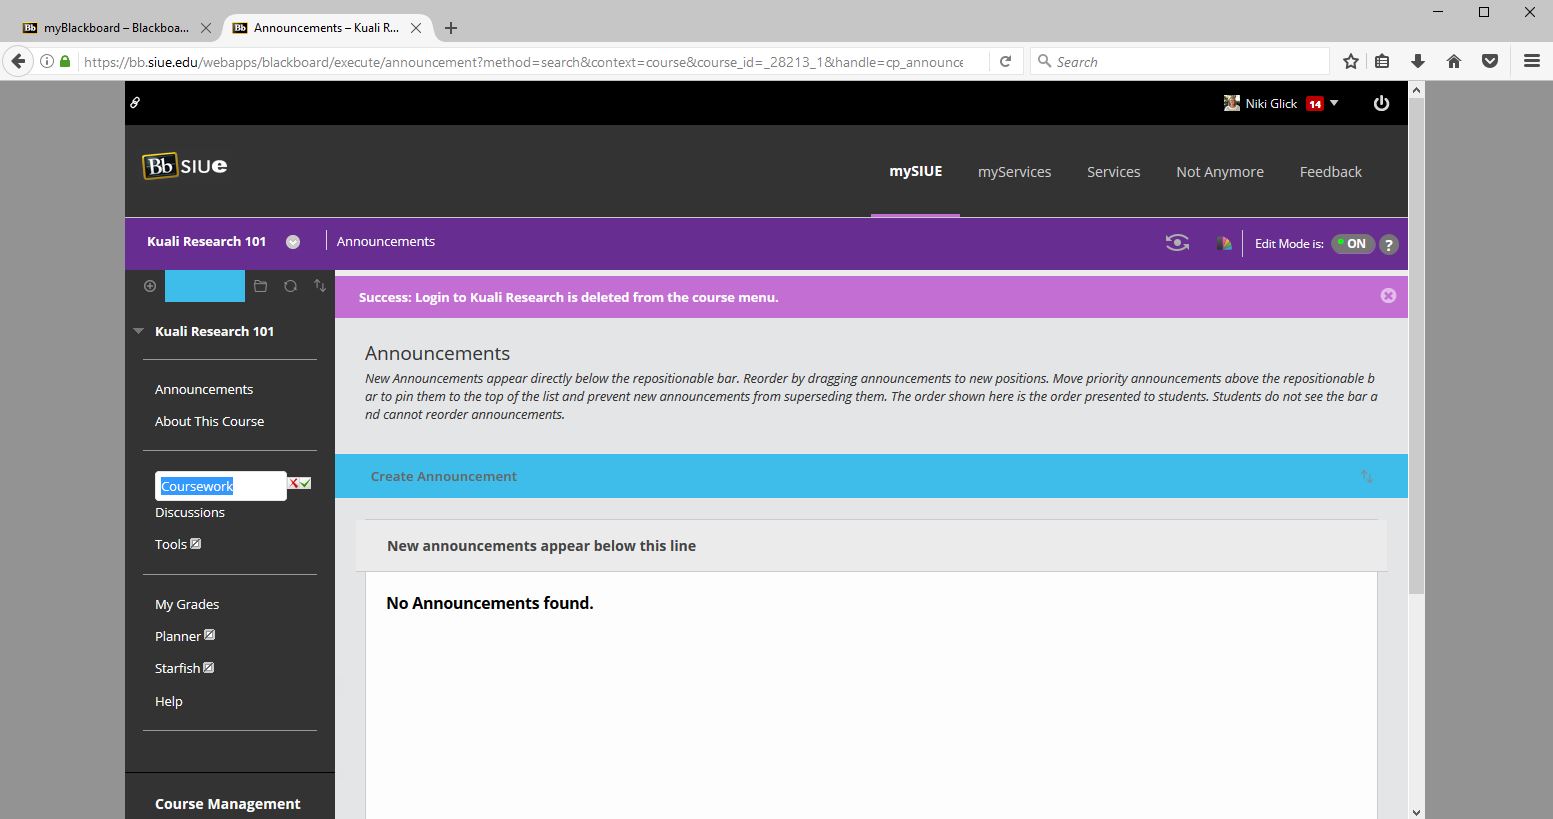The width and height of the screenshot is (1553, 819).
Task: Switch to the myServices tab
Action: pyautogui.click(x=1014, y=172)
